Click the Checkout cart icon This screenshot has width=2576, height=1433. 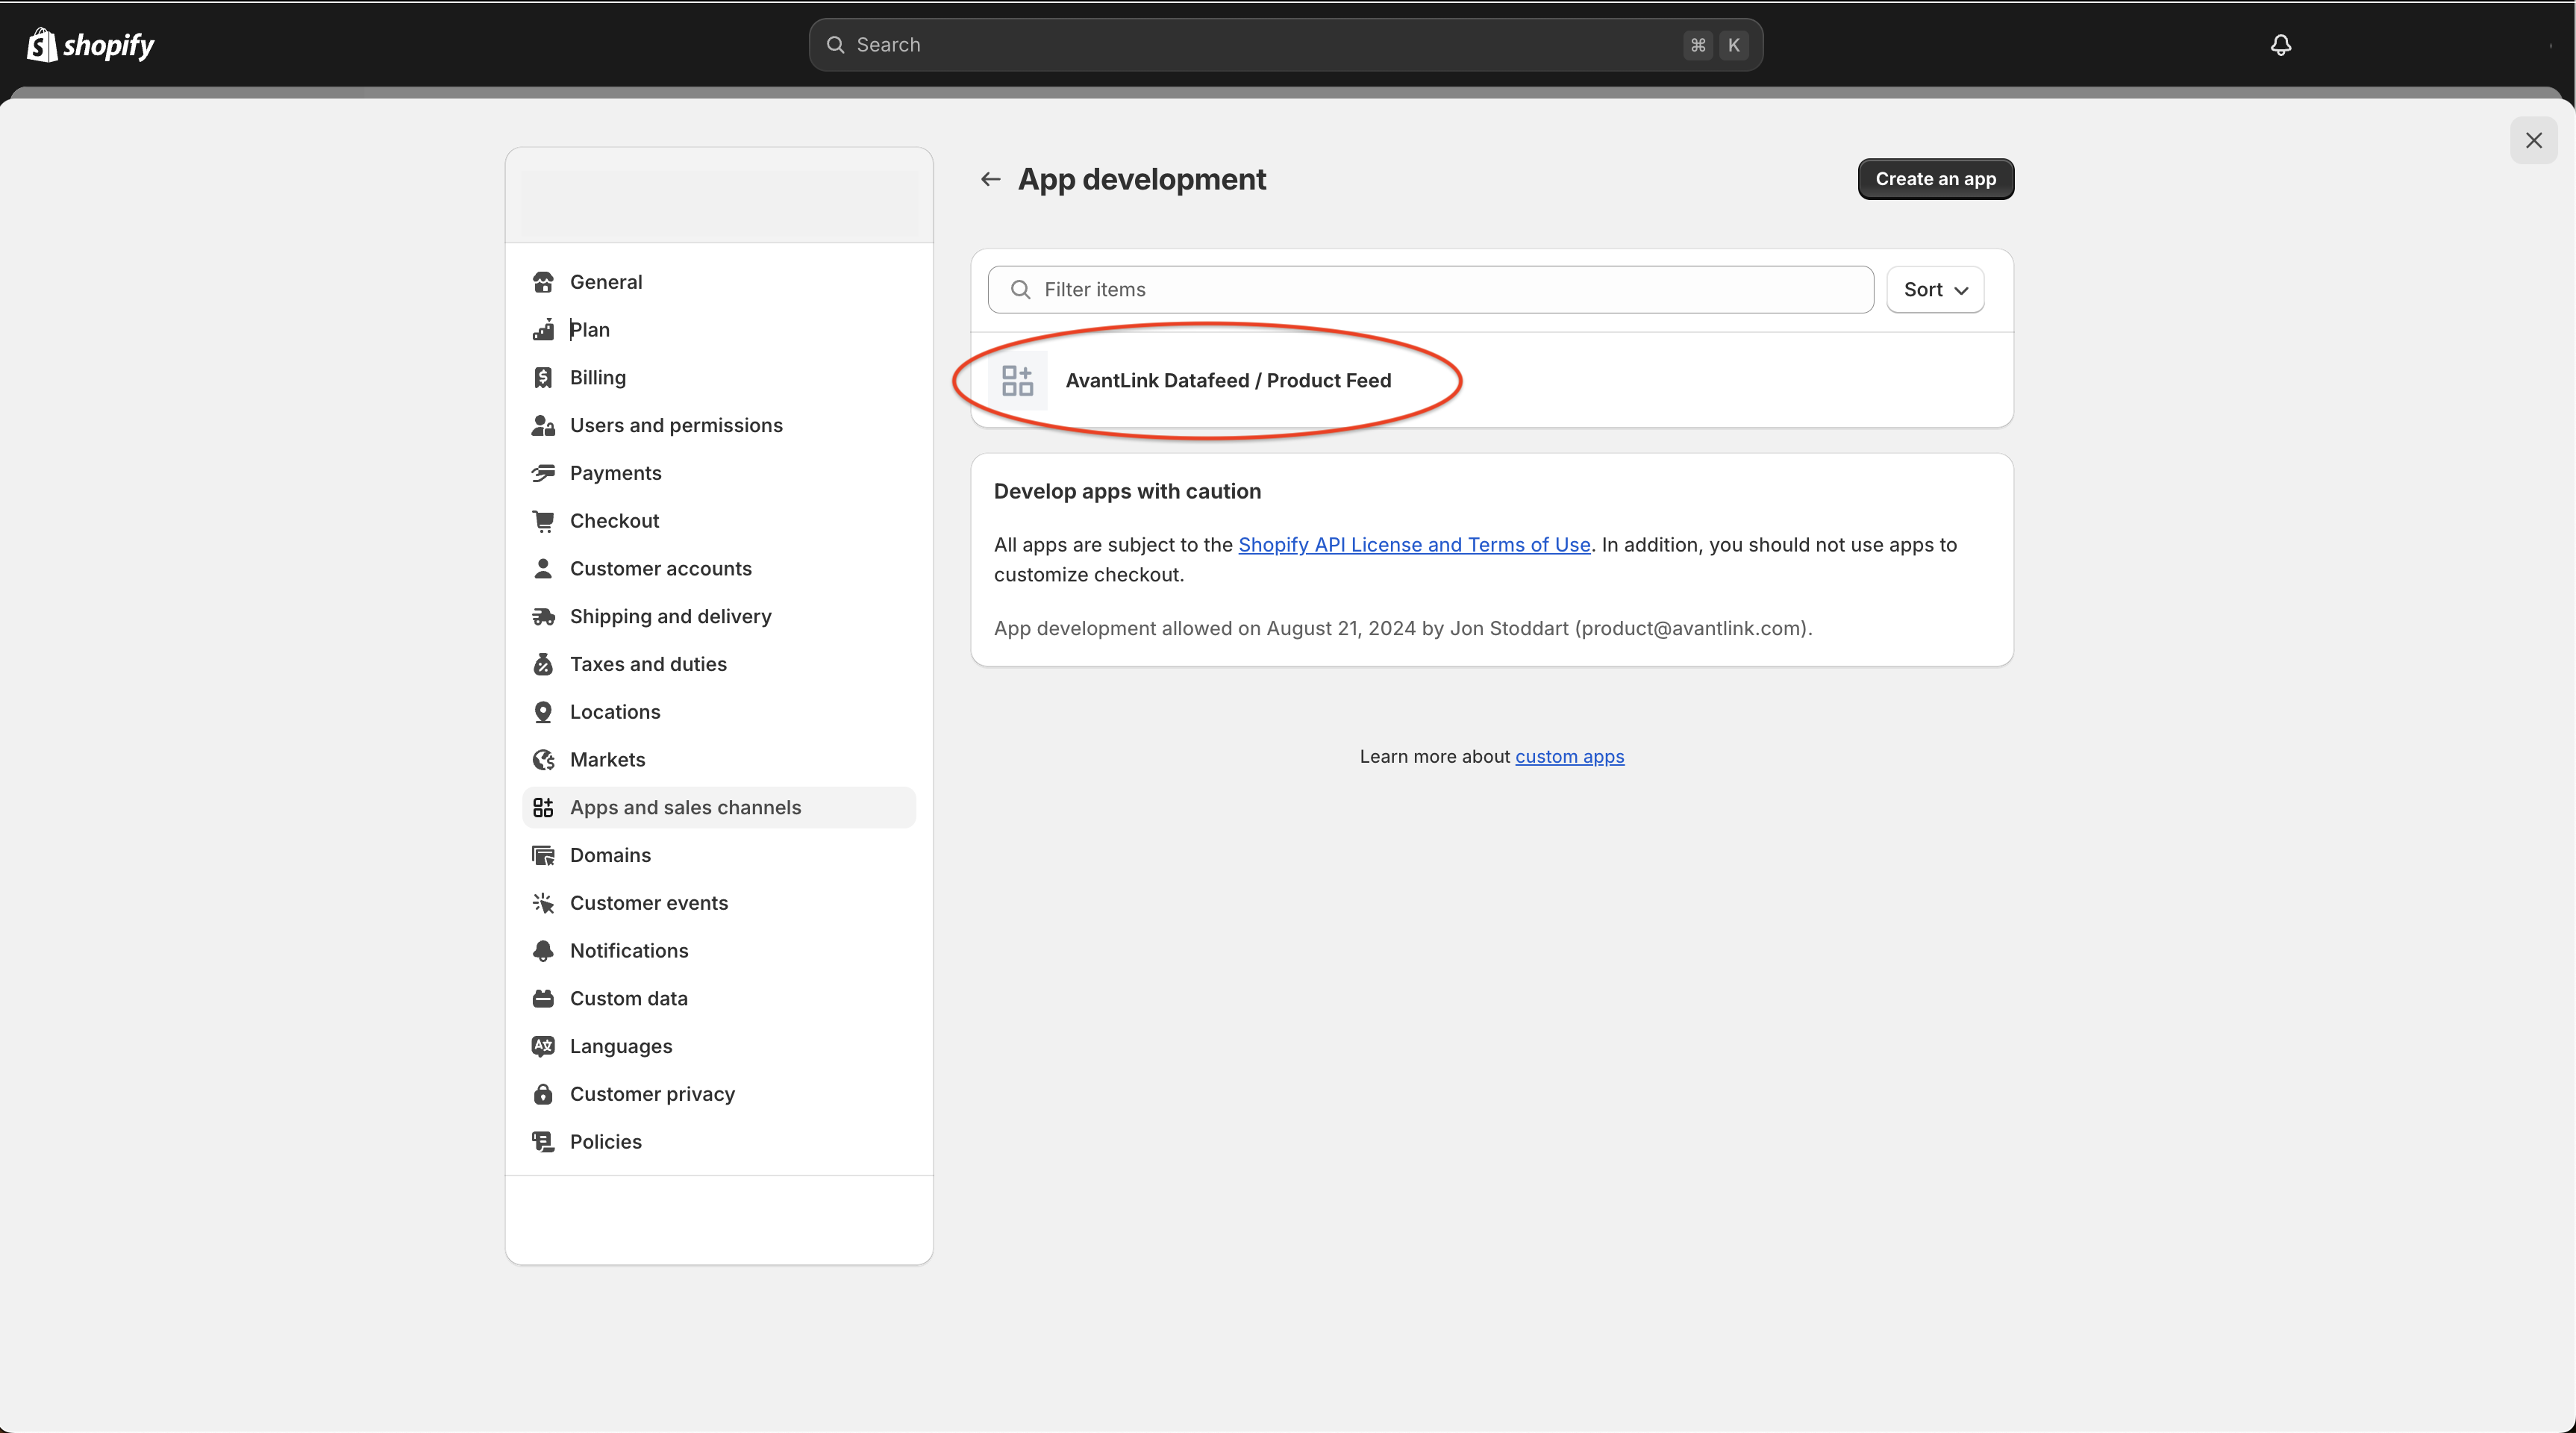543,521
